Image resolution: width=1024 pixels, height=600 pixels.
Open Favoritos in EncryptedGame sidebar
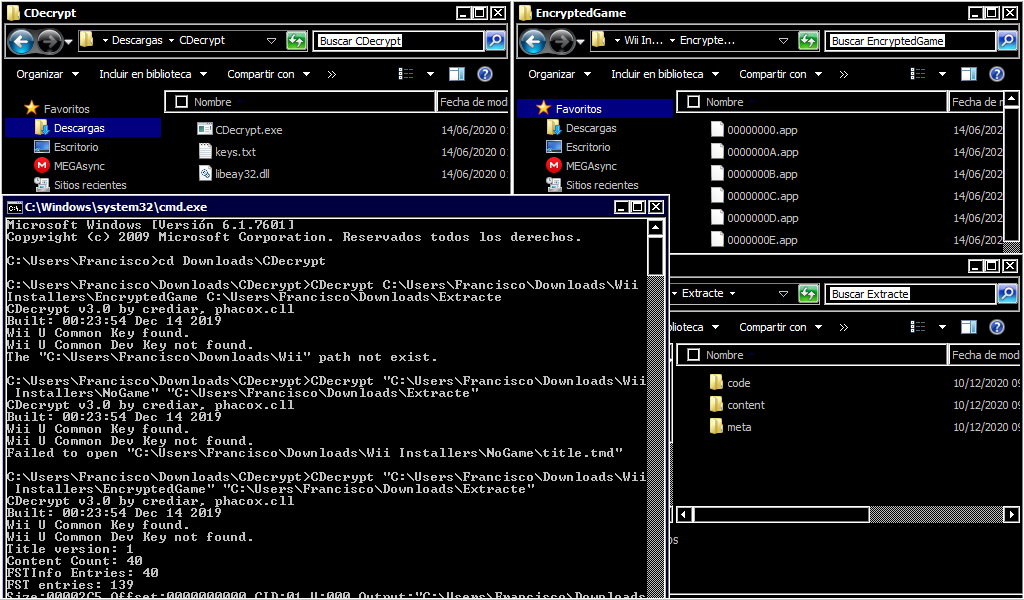pos(578,108)
